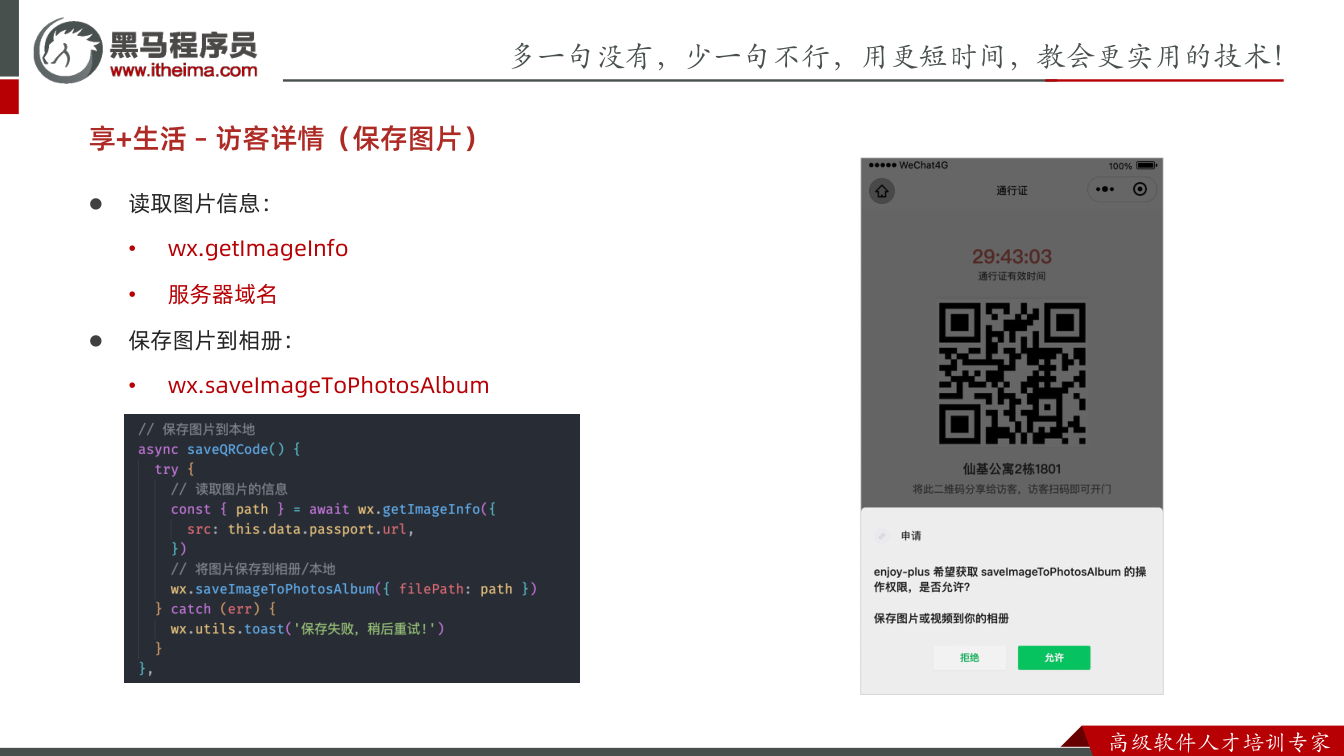
Task: Click the 申请 label in the dialog
Action: point(911,537)
